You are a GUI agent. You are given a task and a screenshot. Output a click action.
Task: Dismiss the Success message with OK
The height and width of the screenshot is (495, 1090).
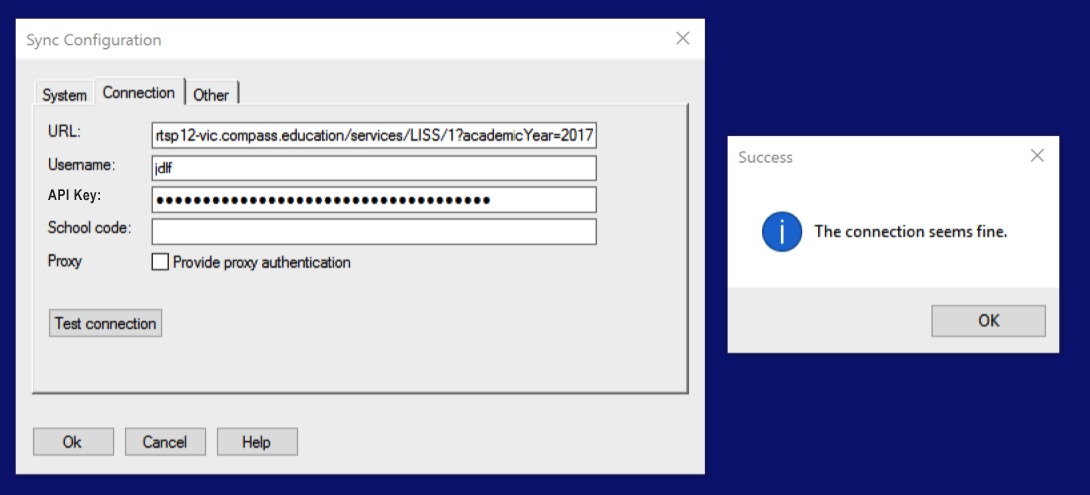pyautogui.click(x=988, y=321)
